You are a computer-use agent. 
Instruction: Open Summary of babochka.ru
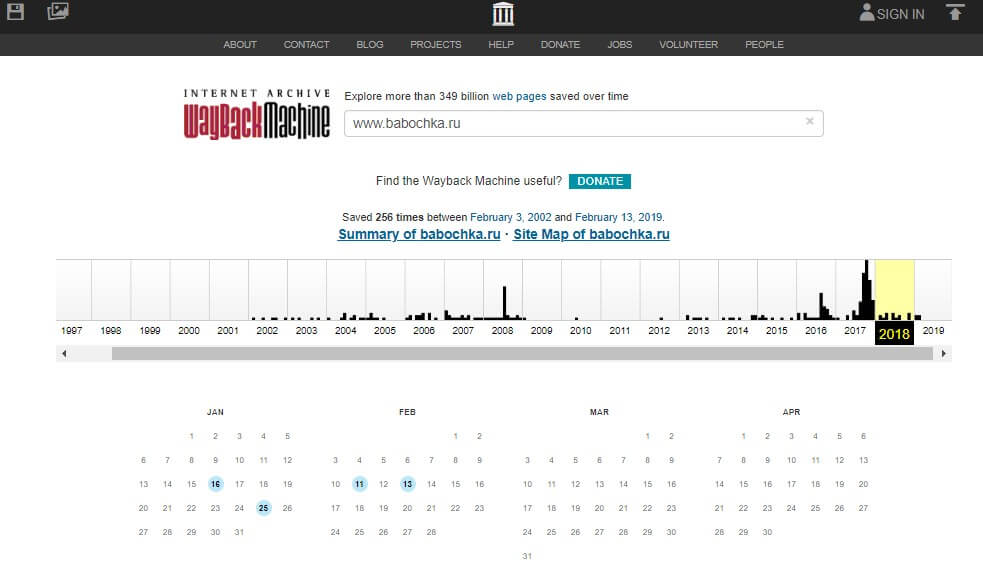coord(419,234)
